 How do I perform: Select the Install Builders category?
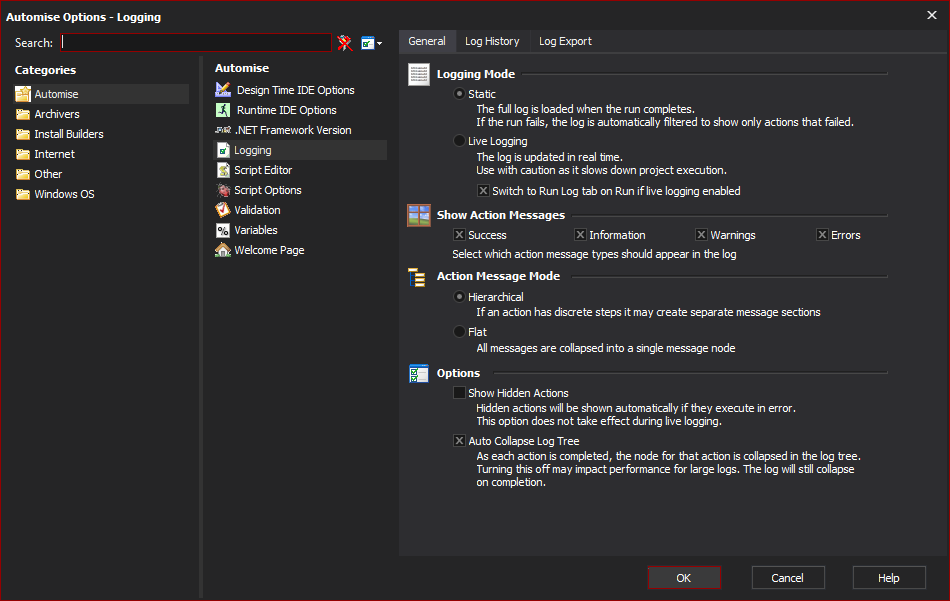coord(69,134)
